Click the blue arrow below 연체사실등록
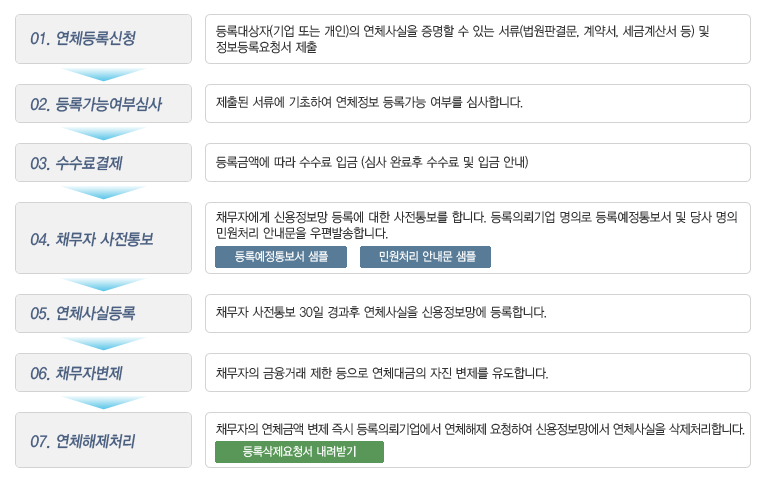Viewport: 770px width, 482px height. tap(104, 343)
